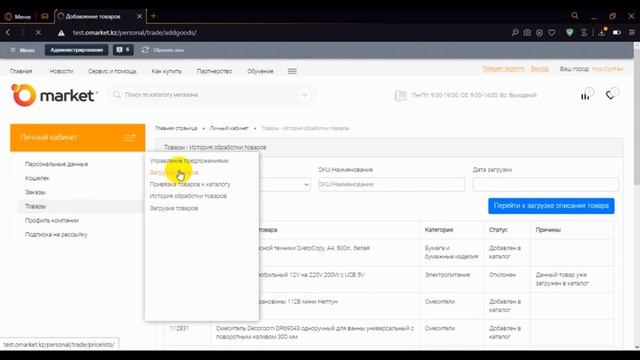This screenshot has height=360, width=640.
Task: Click the Выход link in header
Action: pos(540,69)
